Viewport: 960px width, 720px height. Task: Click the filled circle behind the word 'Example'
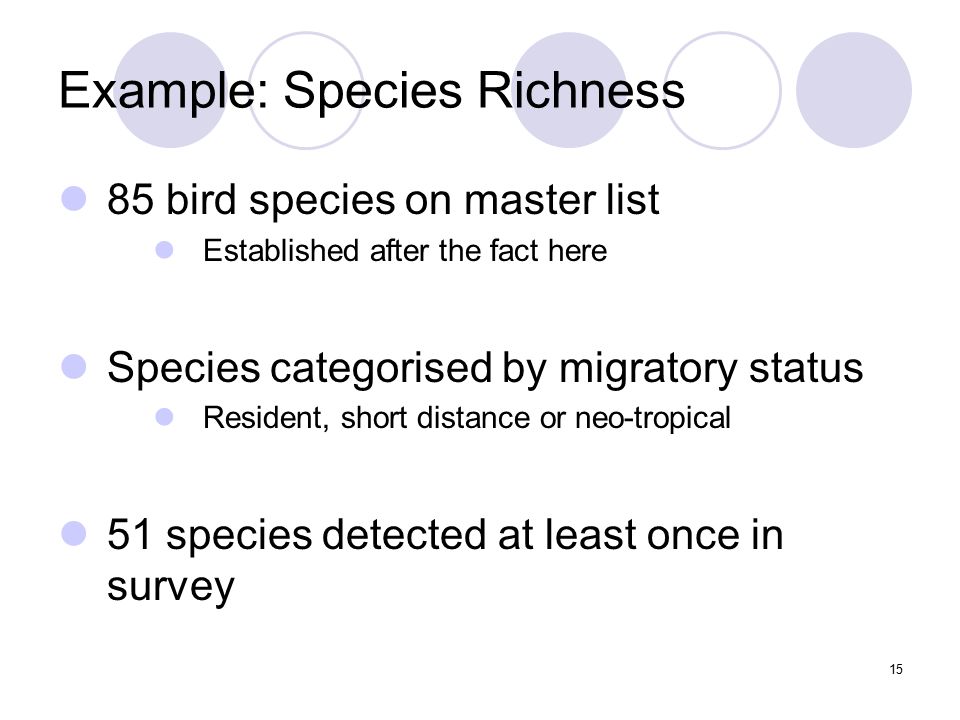[171, 90]
